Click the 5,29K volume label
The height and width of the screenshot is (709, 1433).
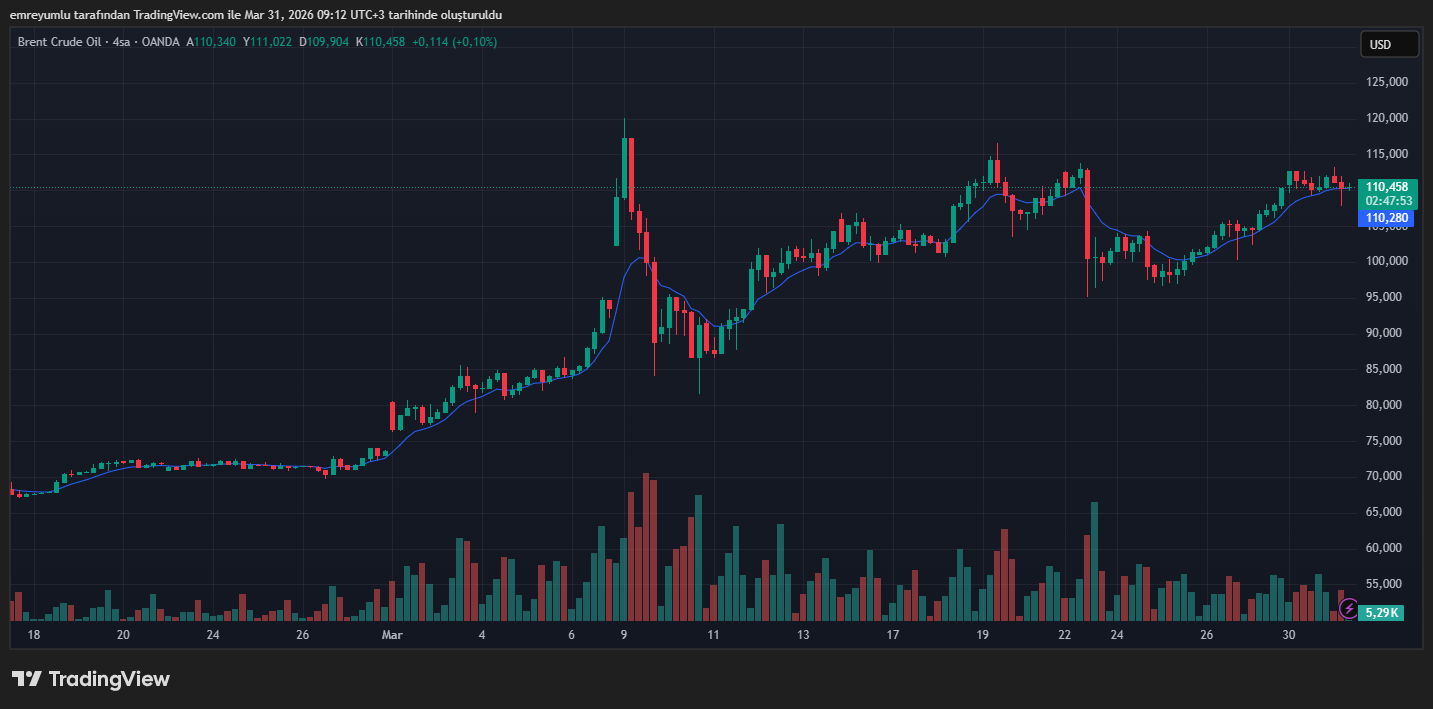tap(1386, 612)
